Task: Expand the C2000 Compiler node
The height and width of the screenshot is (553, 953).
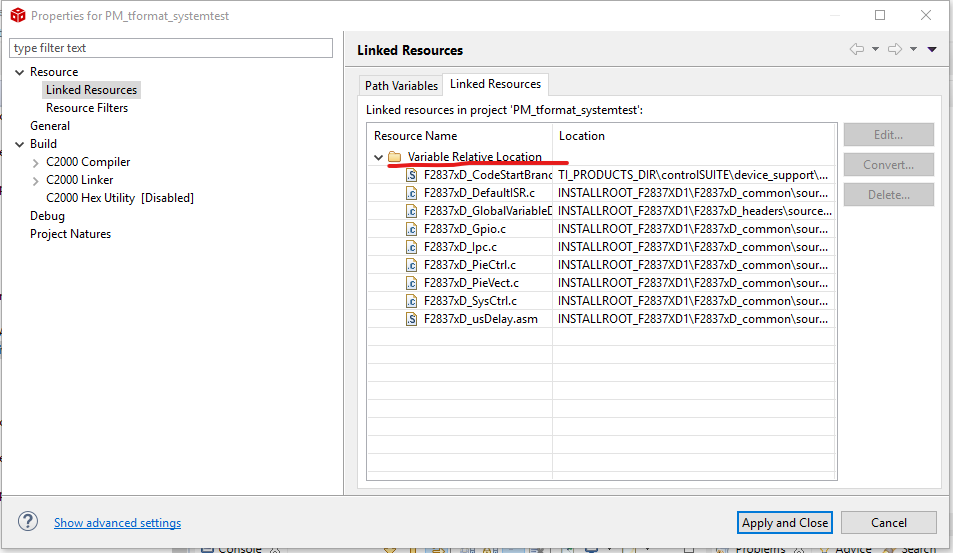Action: pyautogui.click(x=36, y=162)
